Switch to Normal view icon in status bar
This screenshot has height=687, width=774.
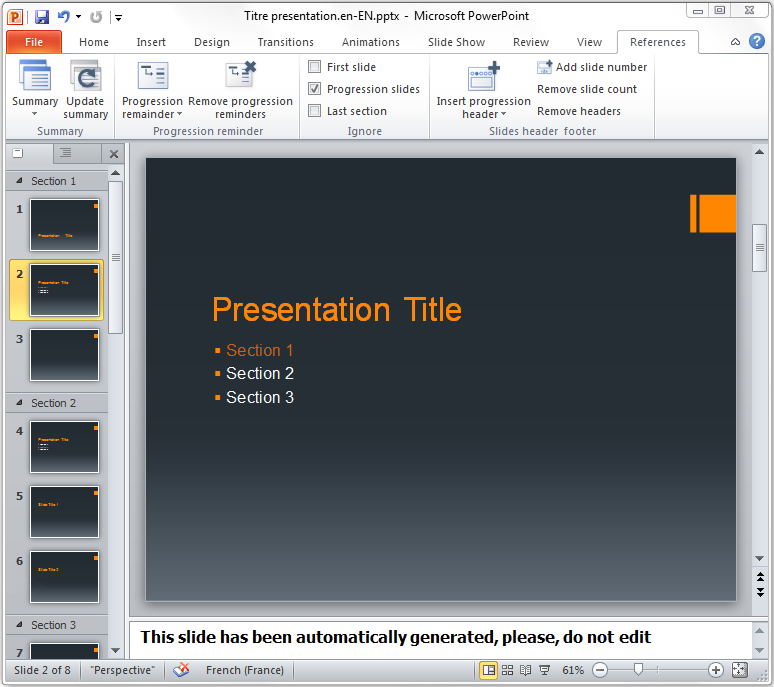pos(489,670)
